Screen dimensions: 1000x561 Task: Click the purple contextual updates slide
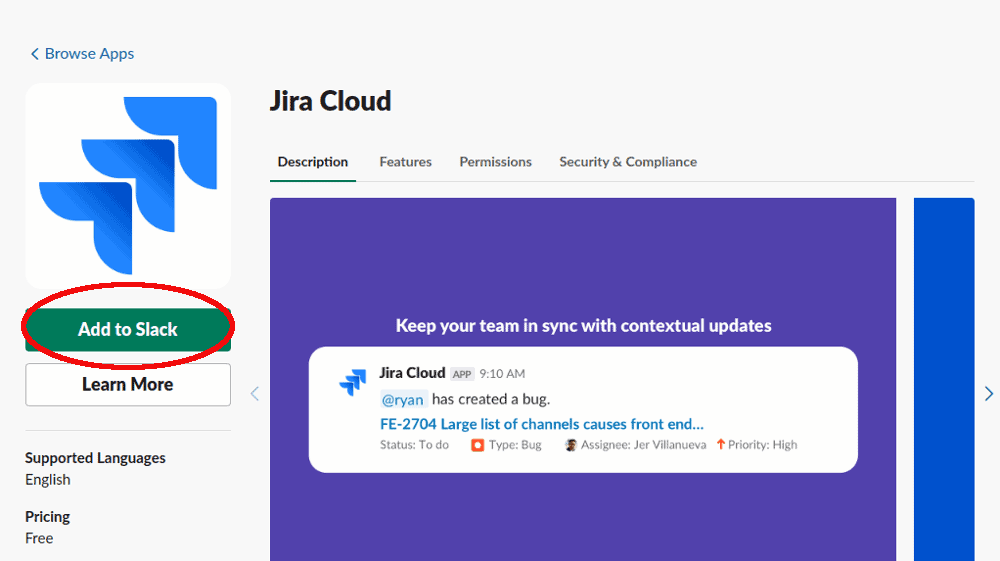(x=583, y=379)
